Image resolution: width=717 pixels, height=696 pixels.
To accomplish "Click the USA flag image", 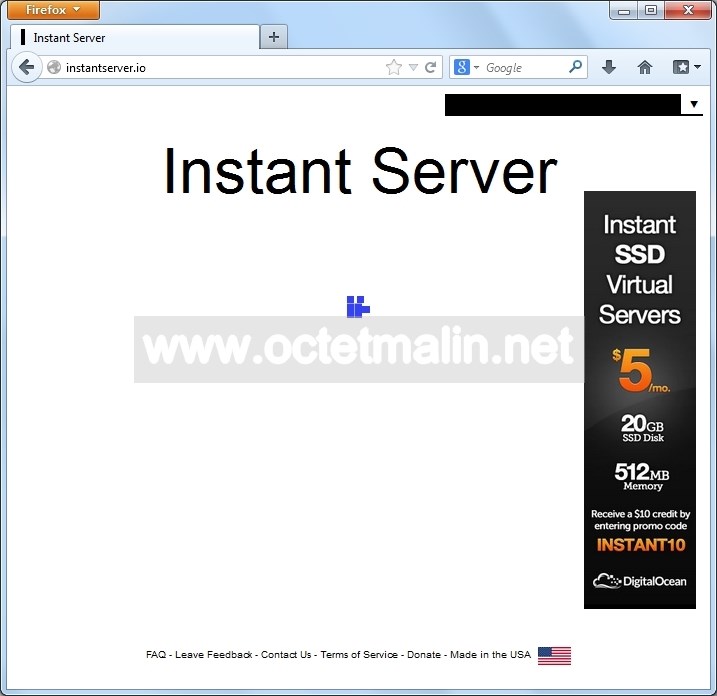I will (x=554, y=656).
